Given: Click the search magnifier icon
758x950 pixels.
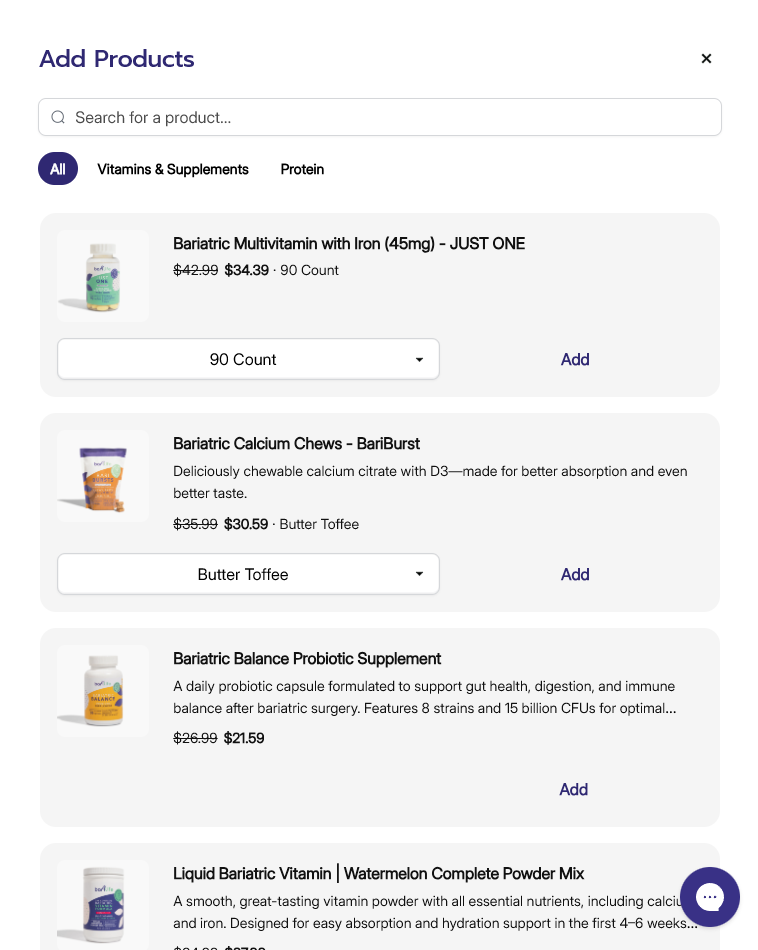Looking at the screenshot, I should tap(58, 117).
